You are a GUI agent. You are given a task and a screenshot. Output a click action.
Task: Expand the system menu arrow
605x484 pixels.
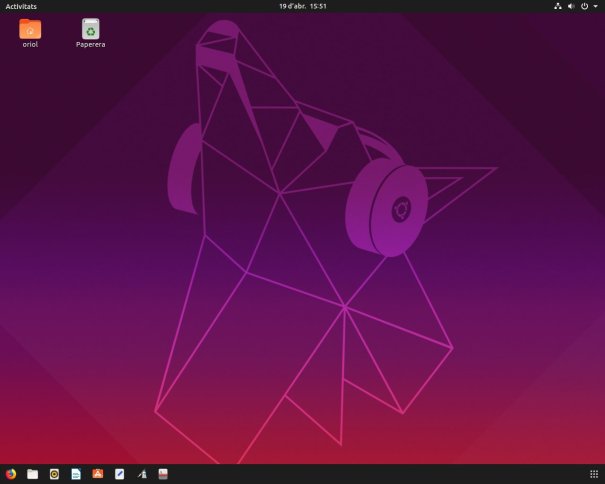click(x=595, y=6)
